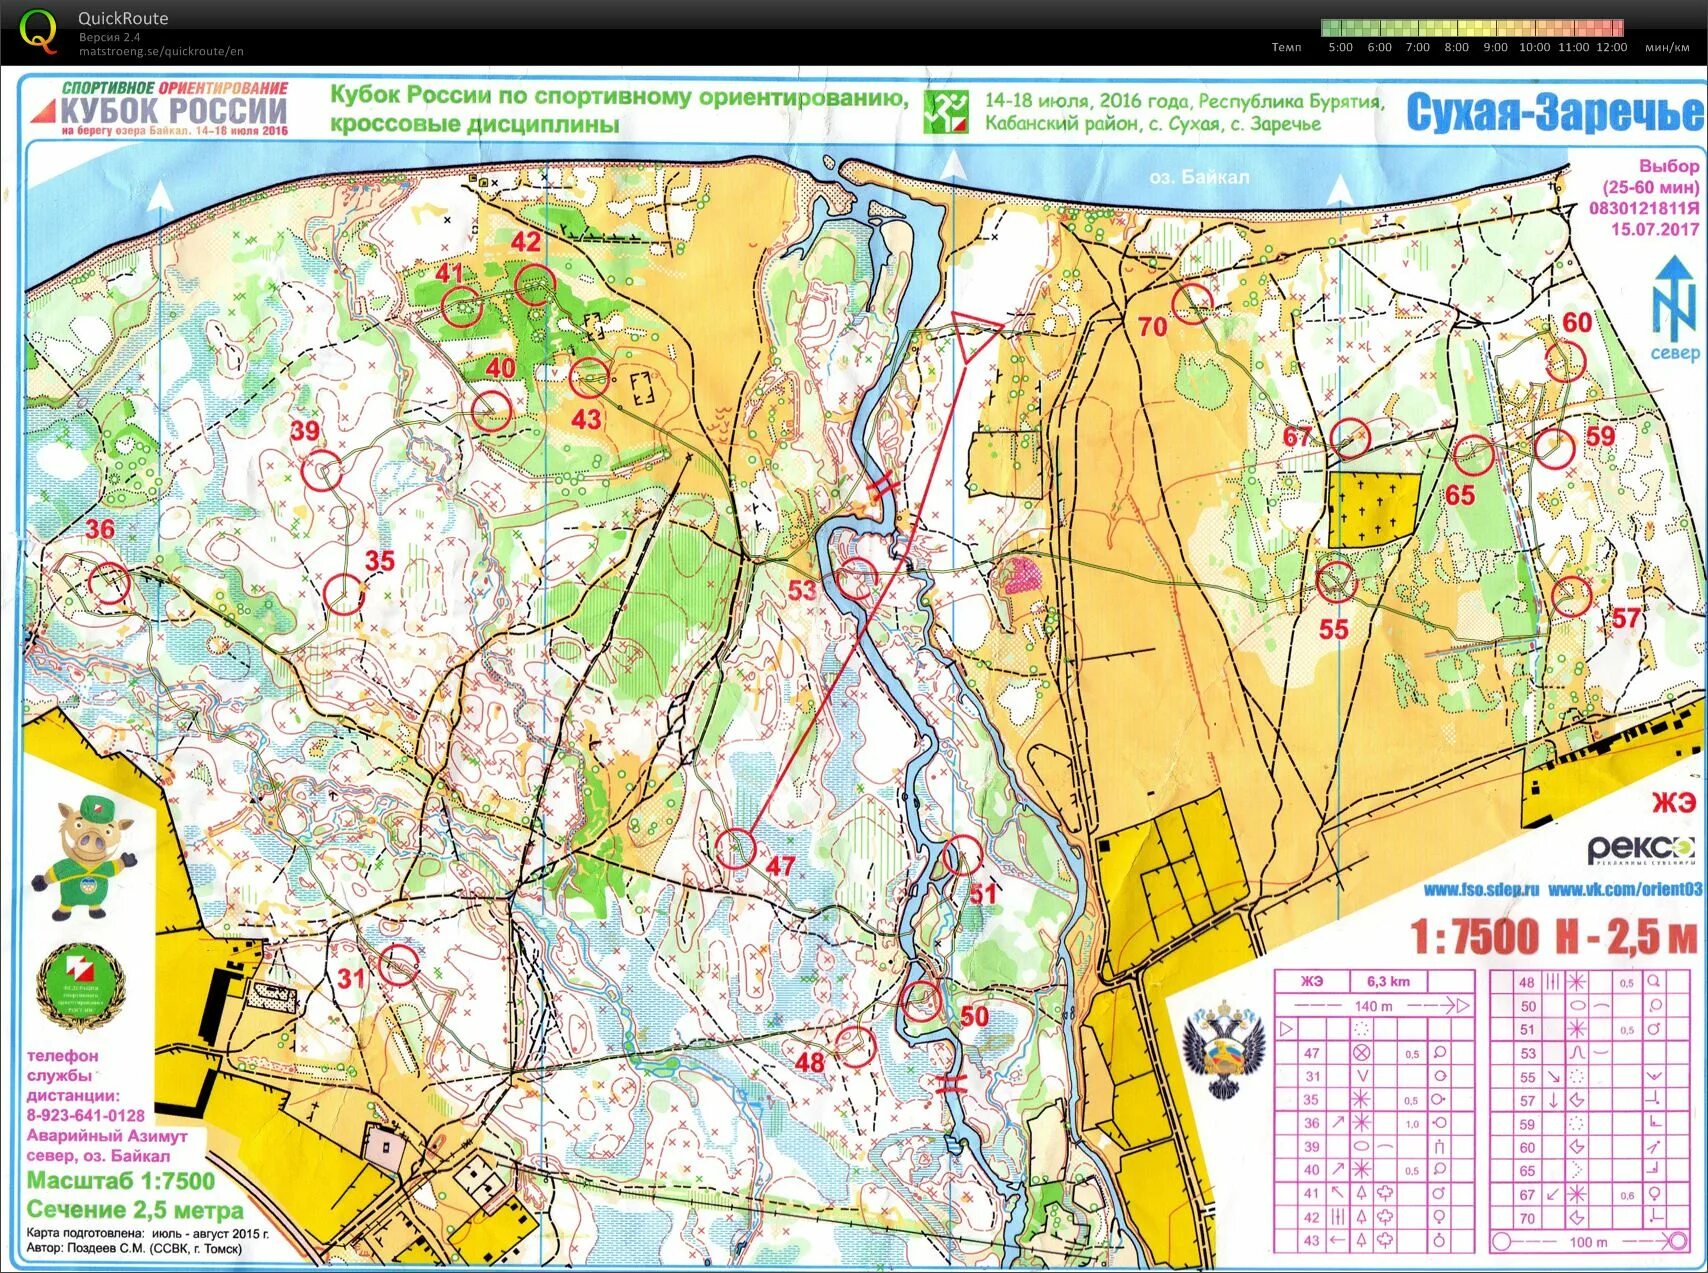Screen dimensions: 1708x1273
Task: Click the Выбор (25-60 мин) text
Action: pyautogui.click(x=1651, y=176)
